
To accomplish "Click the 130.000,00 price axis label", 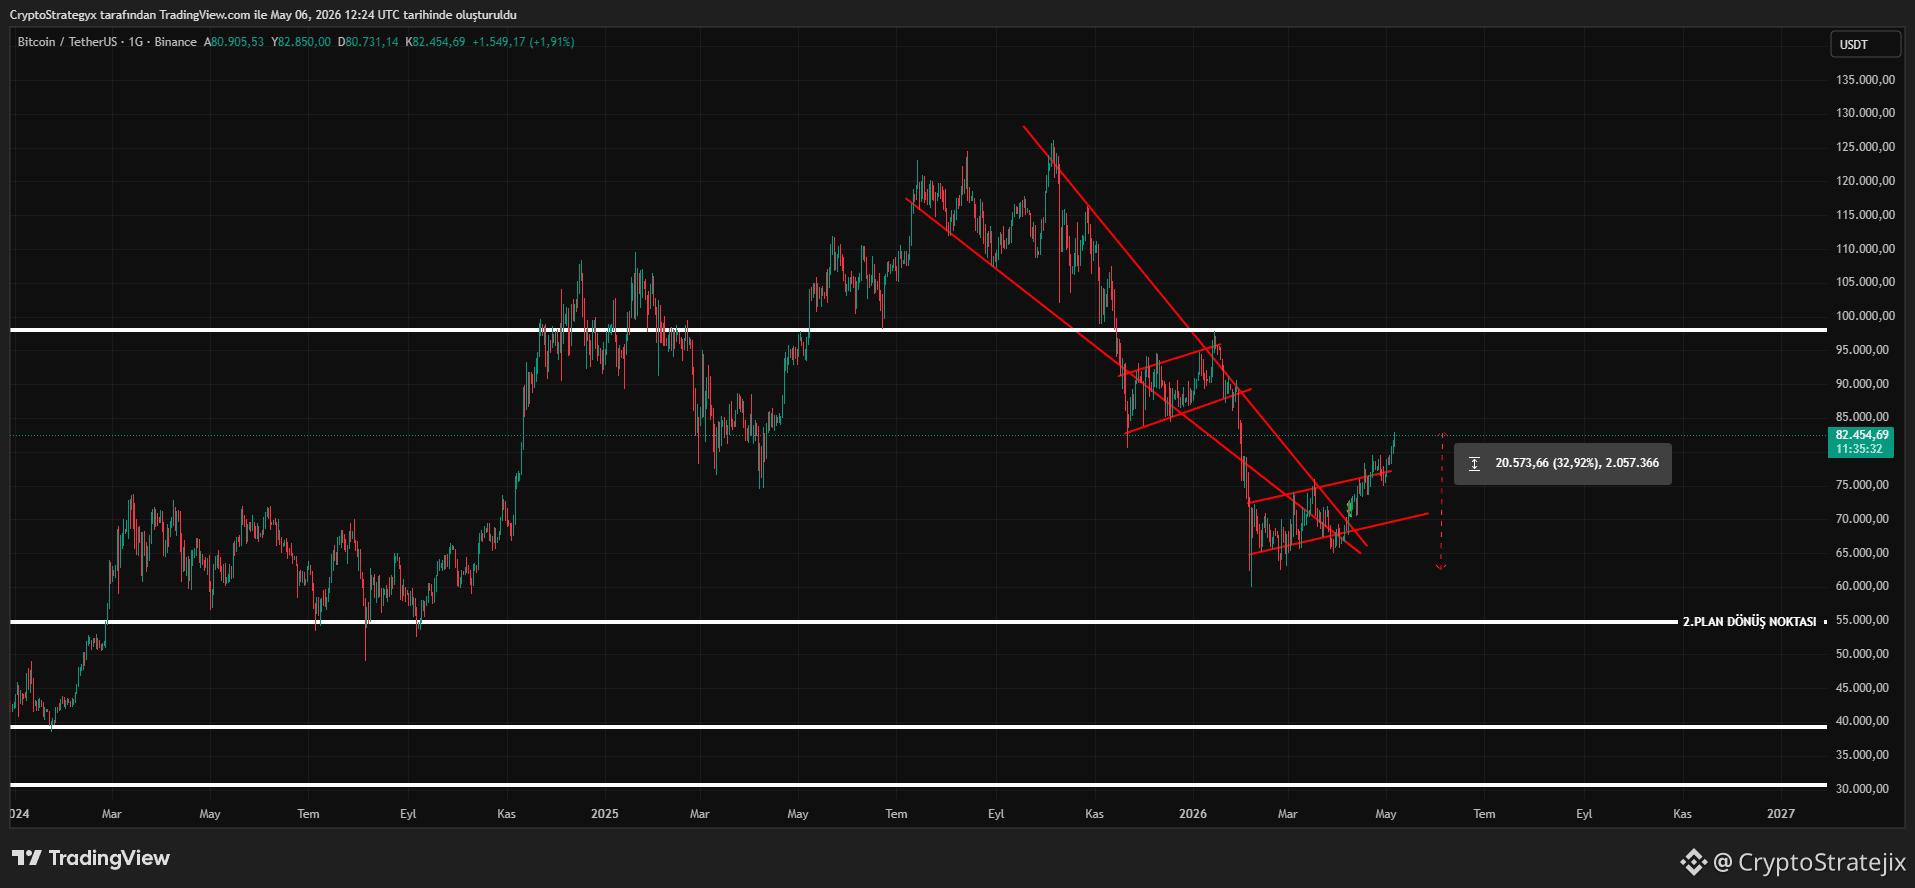I will point(1865,113).
